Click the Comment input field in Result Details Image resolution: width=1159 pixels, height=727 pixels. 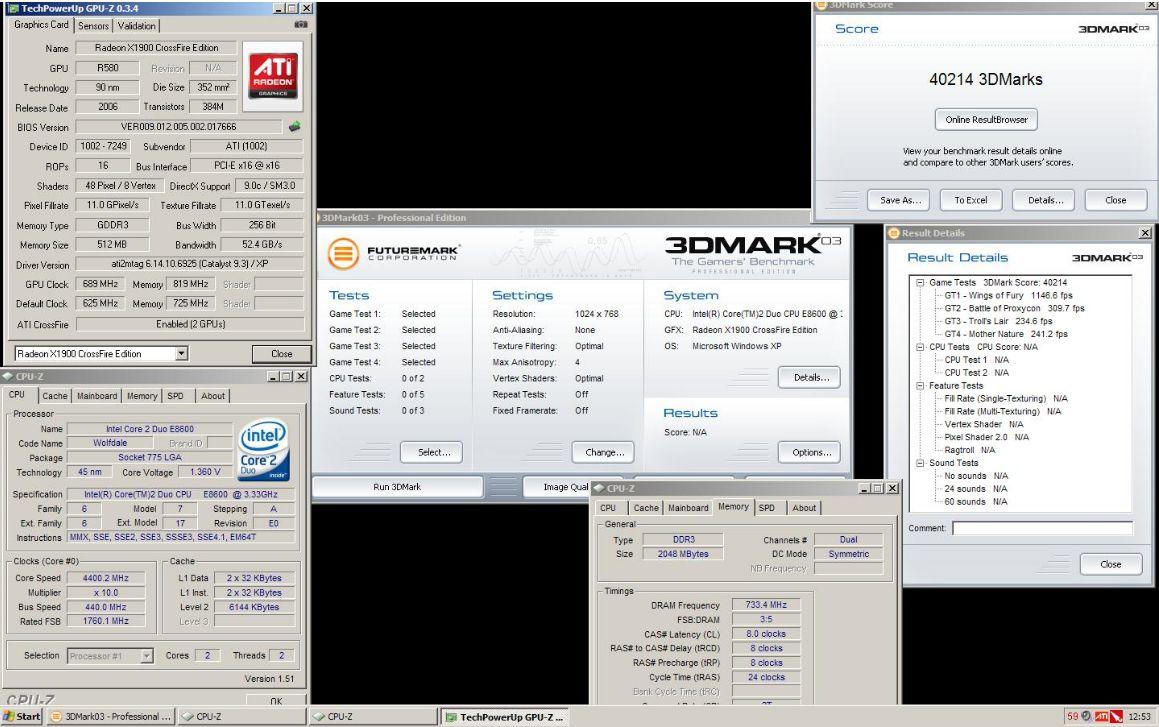[x=1042, y=528]
